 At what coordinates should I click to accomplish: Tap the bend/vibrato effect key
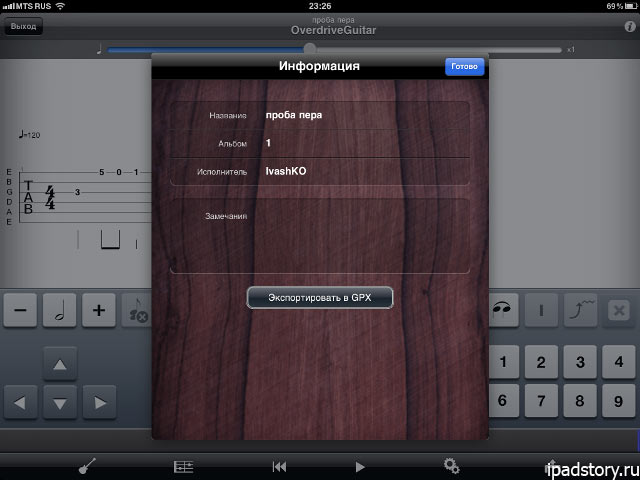(x=580, y=310)
